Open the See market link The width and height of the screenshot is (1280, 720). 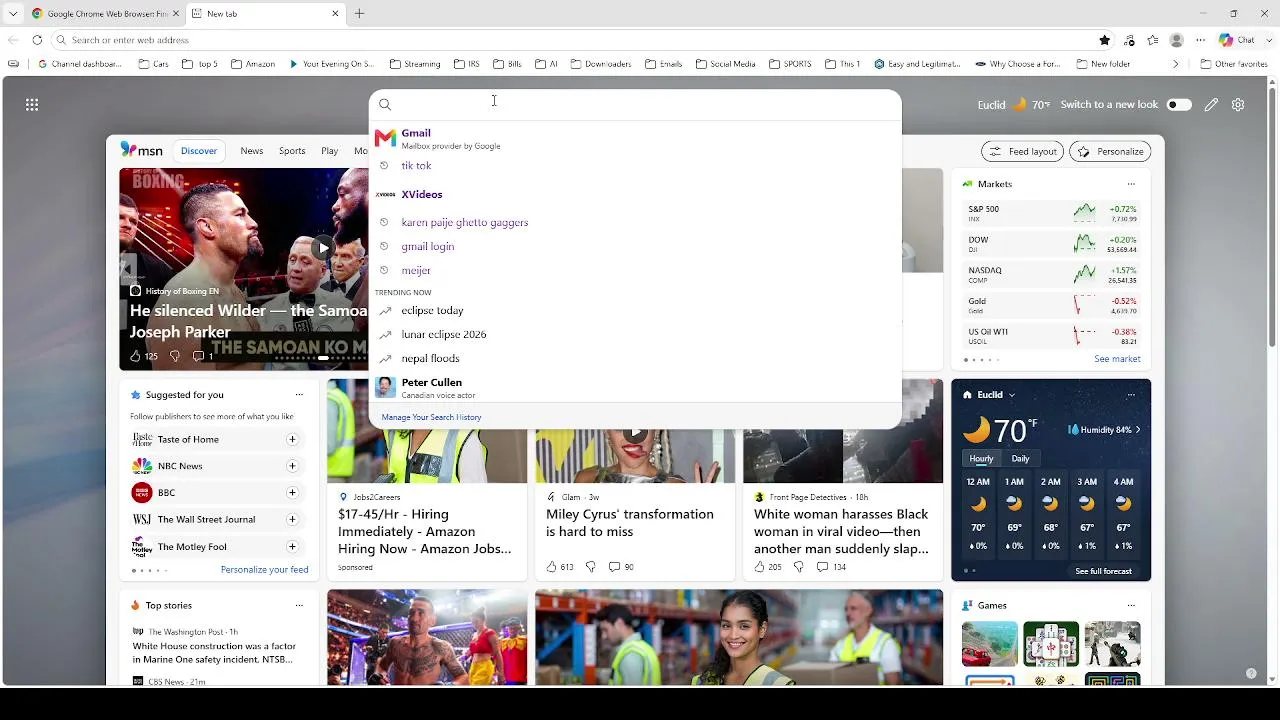(1117, 359)
